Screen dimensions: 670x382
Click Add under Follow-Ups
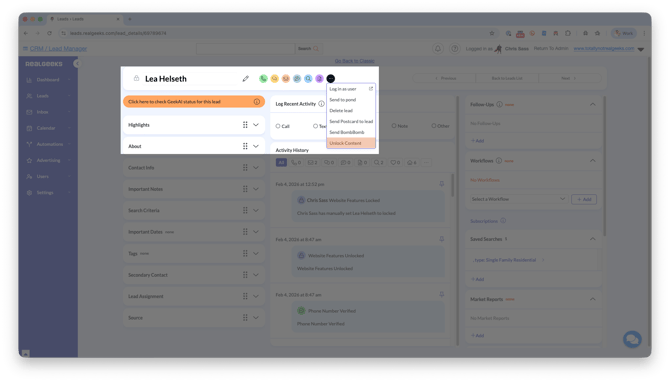[478, 141]
